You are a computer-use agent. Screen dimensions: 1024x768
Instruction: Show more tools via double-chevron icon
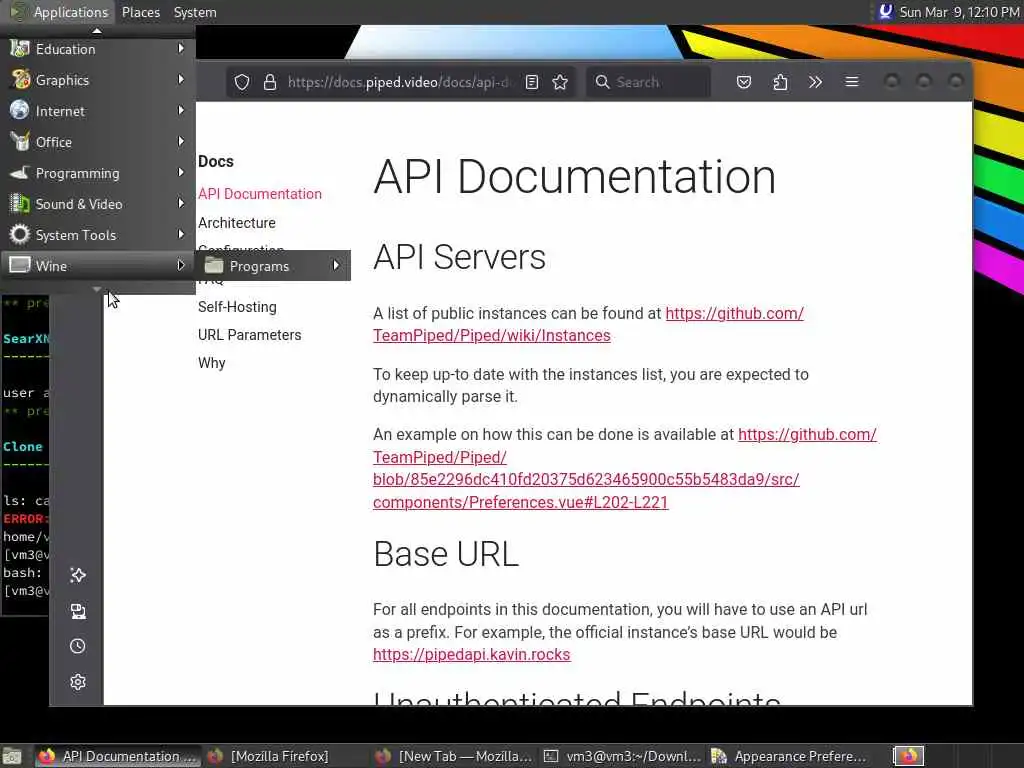[x=815, y=82]
